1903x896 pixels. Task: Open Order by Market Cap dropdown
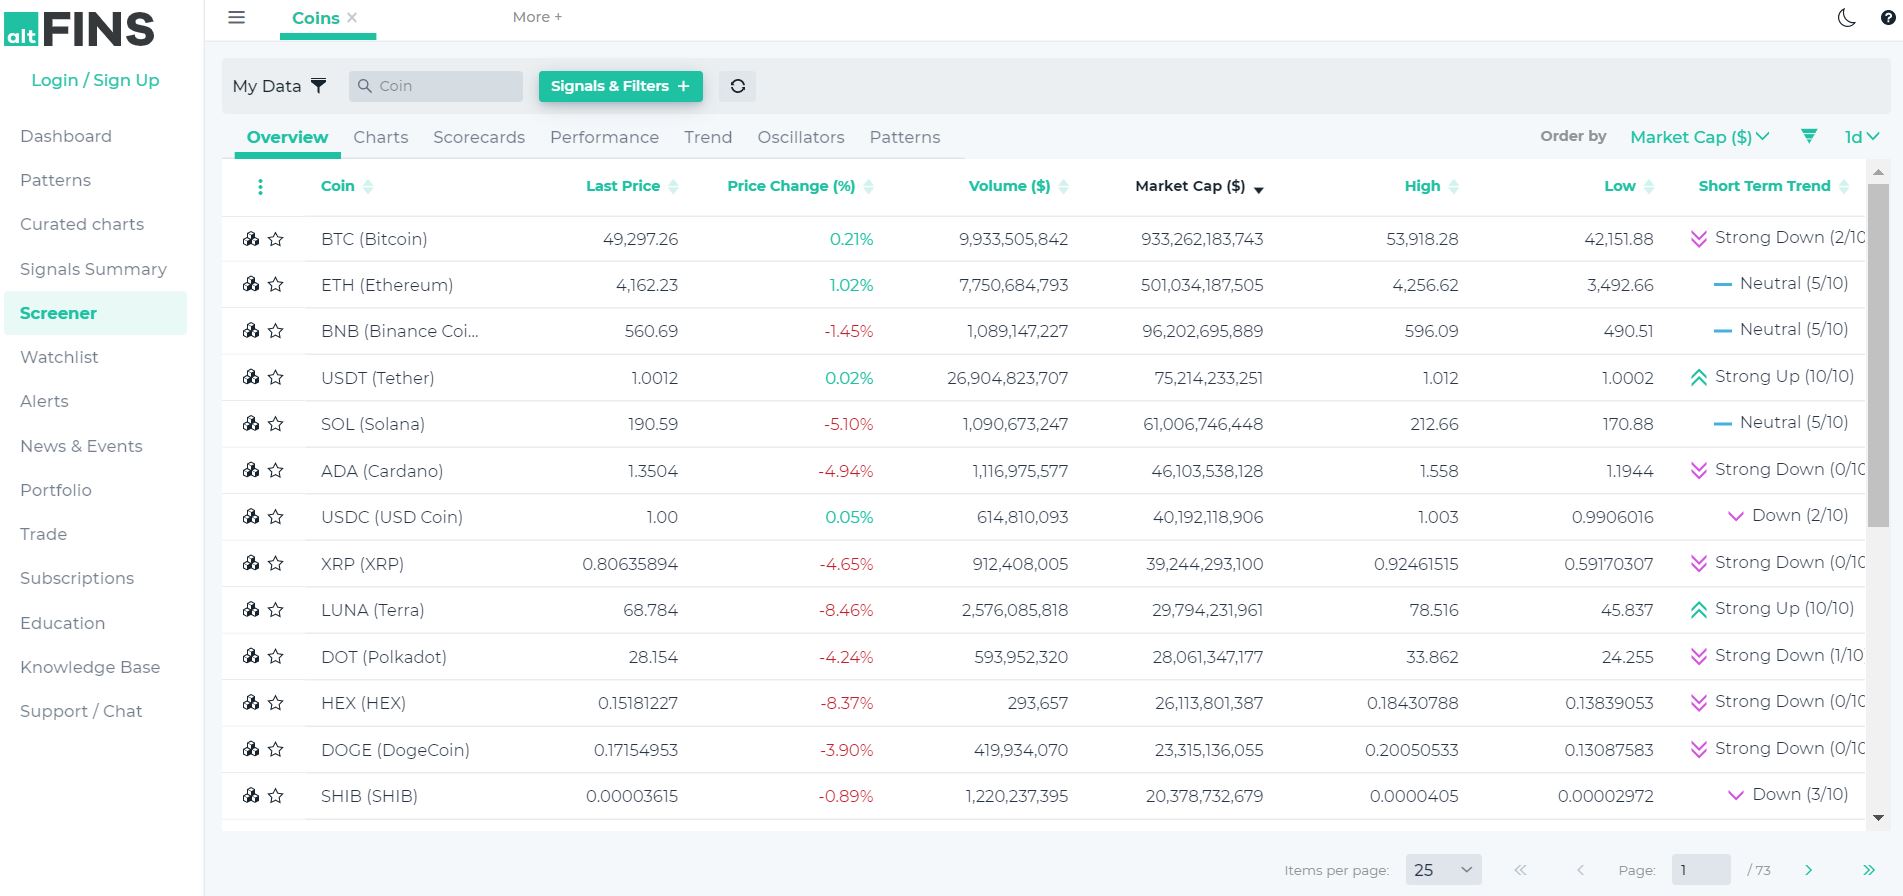(1699, 137)
